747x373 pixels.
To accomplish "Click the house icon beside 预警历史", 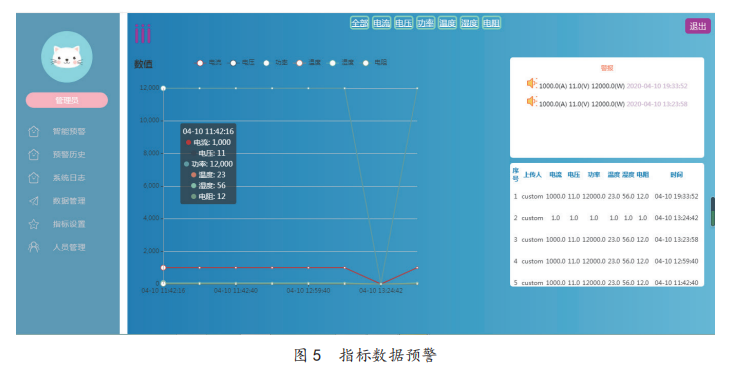I will pyautogui.click(x=34, y=155).
